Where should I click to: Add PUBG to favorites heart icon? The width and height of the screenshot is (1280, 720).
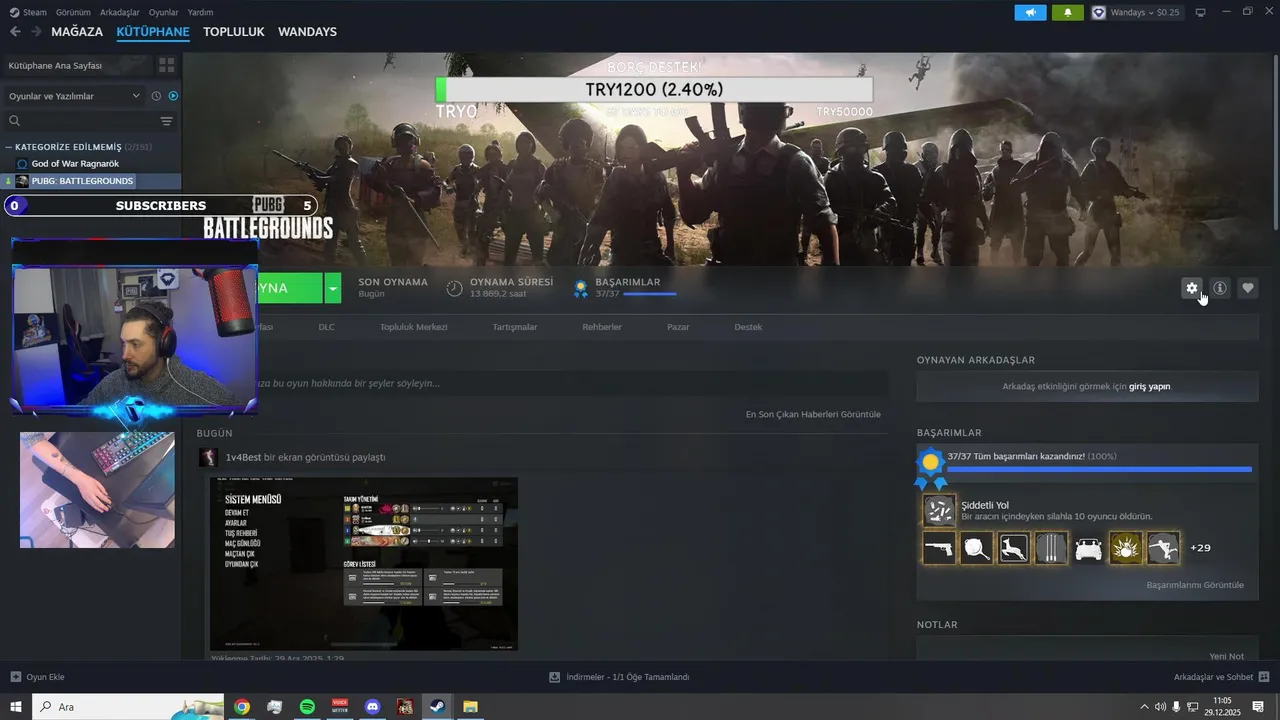[1247, 288]
